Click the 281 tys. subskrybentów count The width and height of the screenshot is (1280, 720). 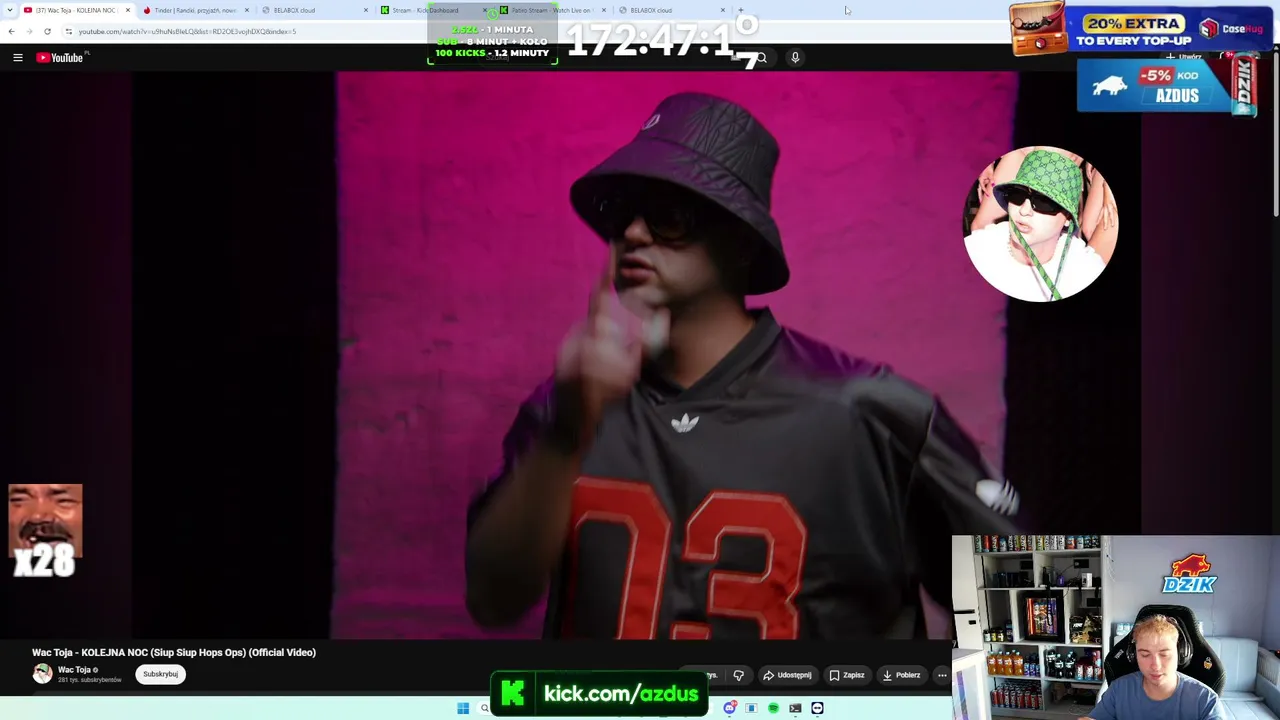[90, 680]
